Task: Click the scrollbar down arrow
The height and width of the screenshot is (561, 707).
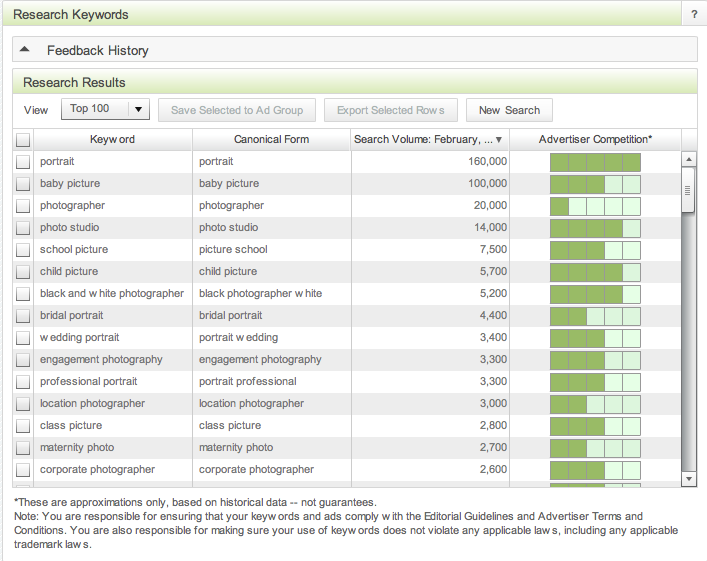Action: (x=688, y=479)
